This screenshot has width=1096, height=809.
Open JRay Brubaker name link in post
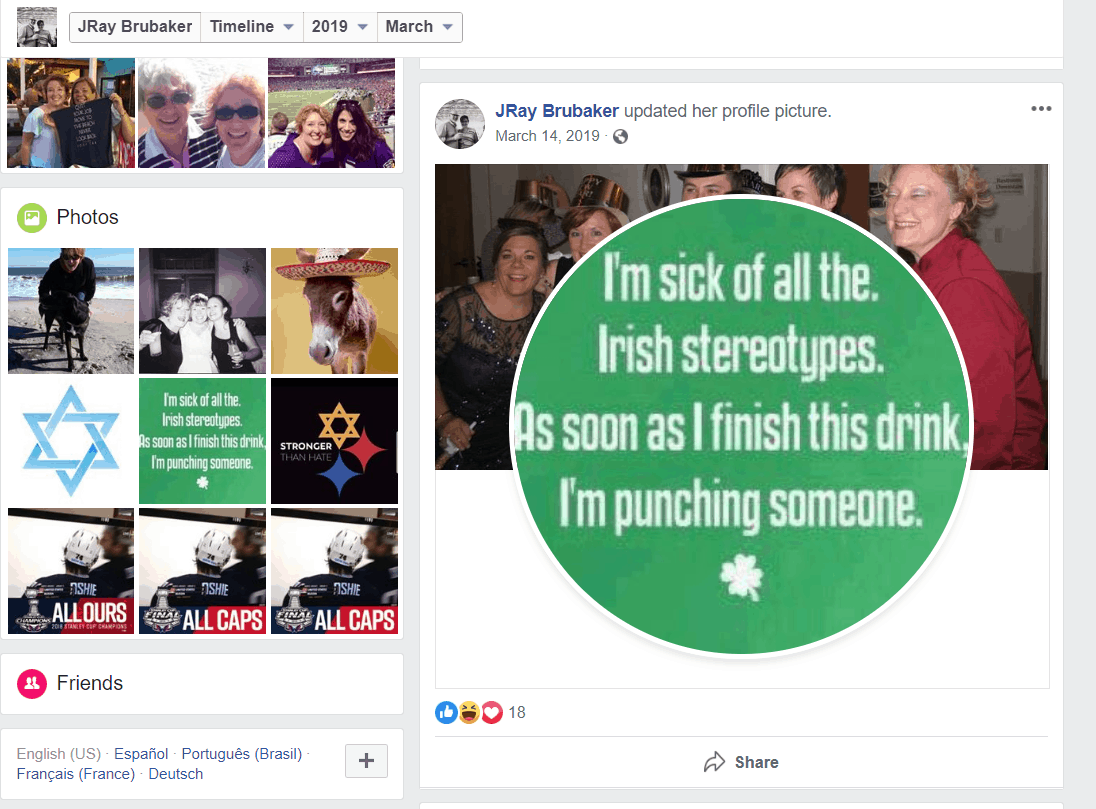(556, 111)
